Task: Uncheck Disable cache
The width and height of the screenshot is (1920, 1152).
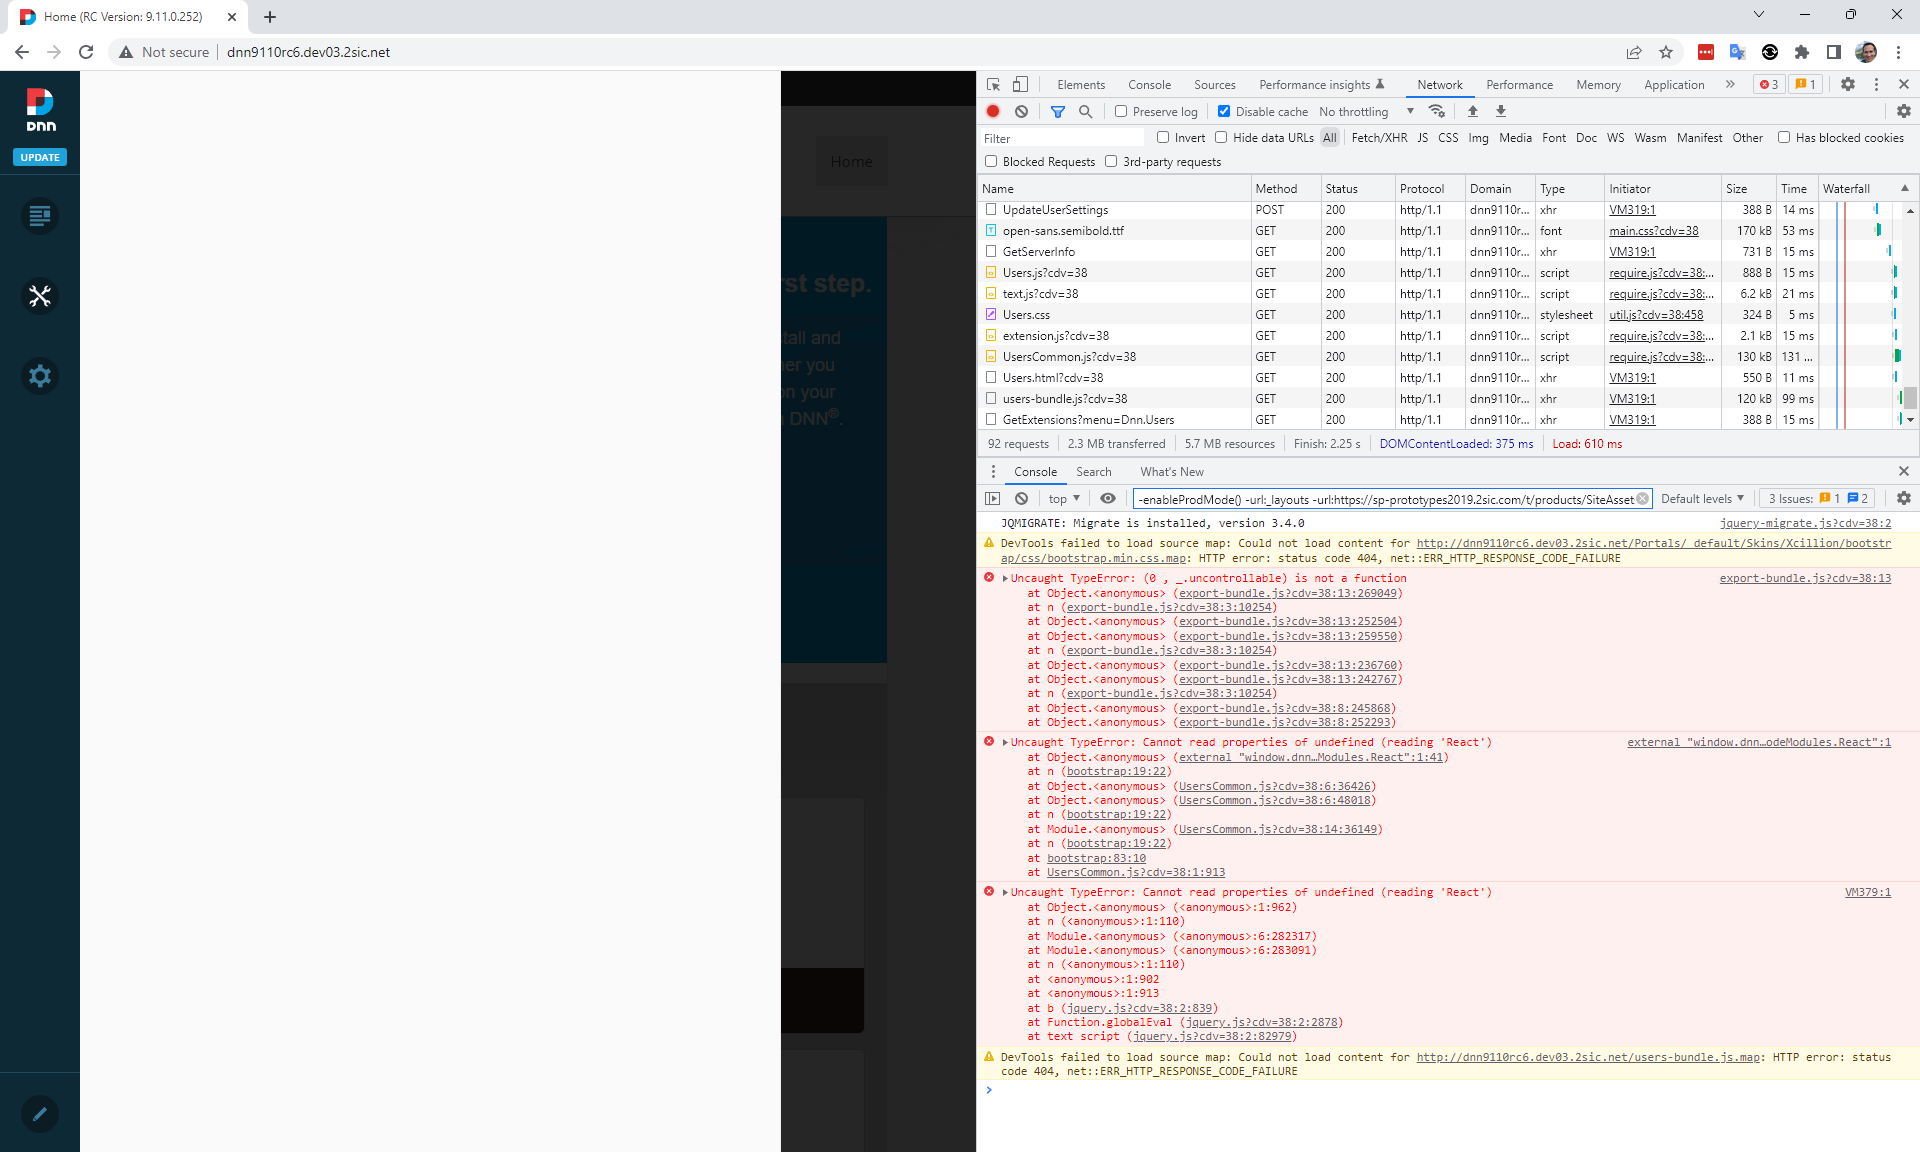Action: point(1223,111)
